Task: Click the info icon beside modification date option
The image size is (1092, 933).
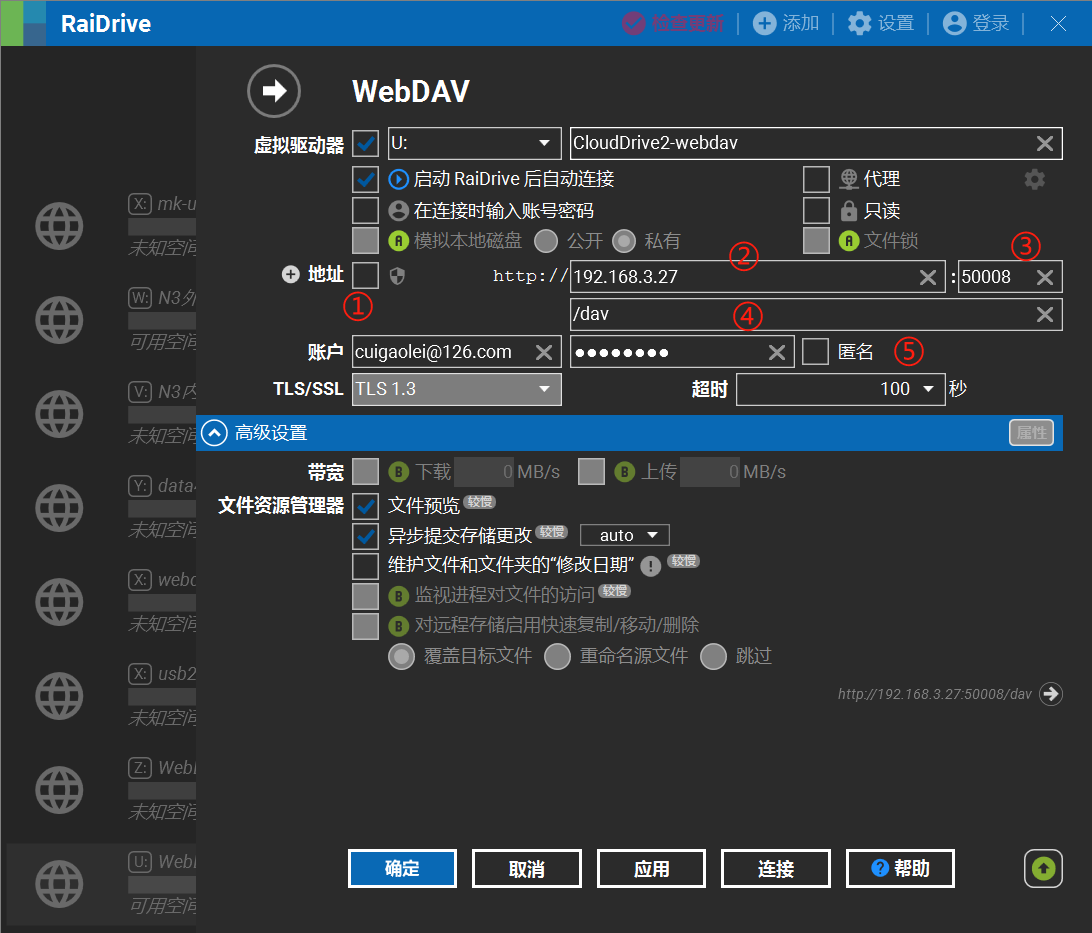Action: (650, 565)
